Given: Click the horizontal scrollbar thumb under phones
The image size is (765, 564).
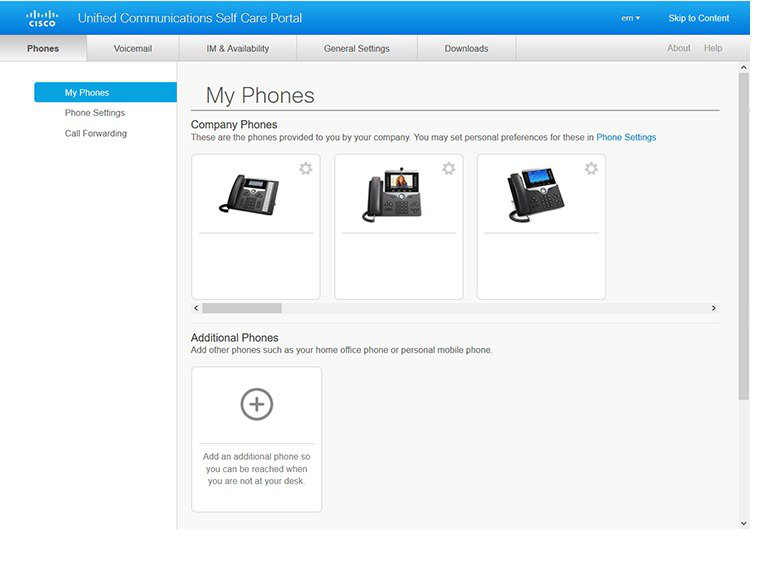Looking at the screenshot, I should pos(242,308).
